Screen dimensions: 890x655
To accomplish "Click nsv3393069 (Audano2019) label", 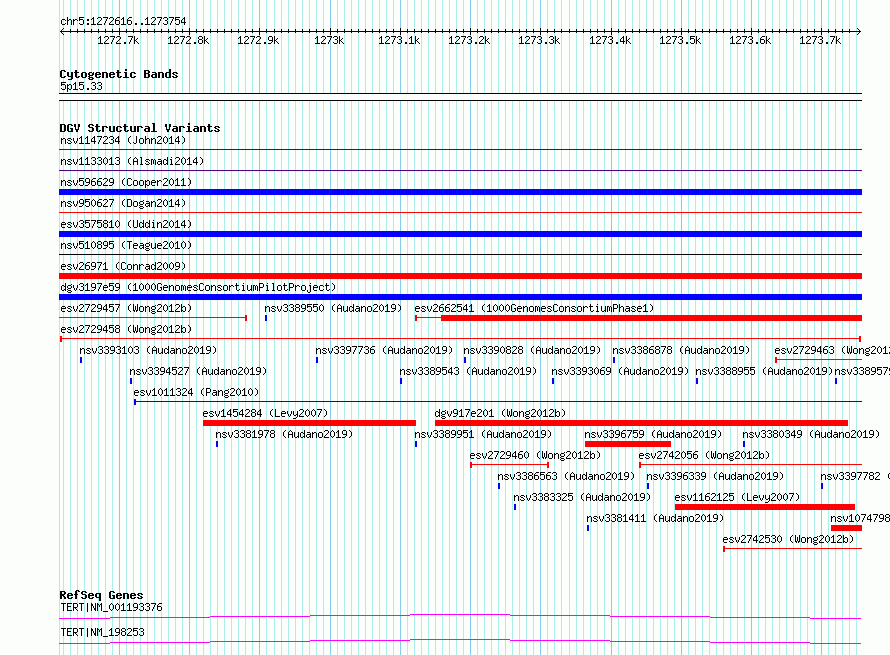I will click(620, 371).
